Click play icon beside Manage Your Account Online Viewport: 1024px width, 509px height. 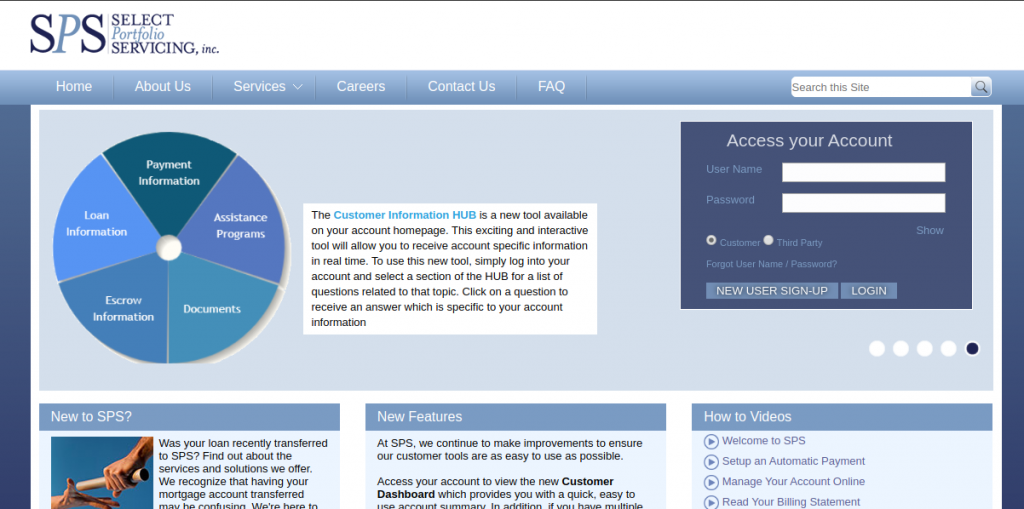pyautogui.click(x=711, y=482)
